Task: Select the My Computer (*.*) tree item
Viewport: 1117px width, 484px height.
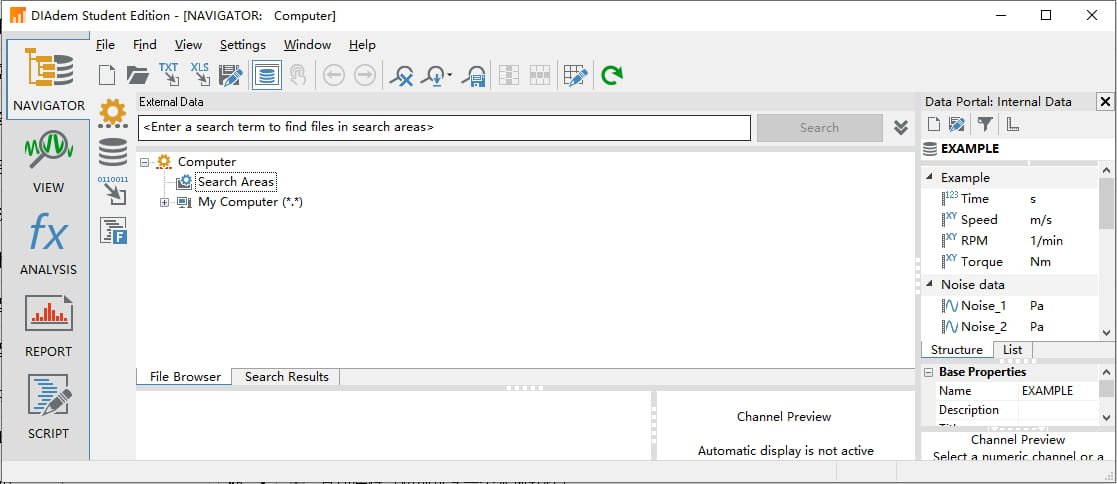Action: tap(250, 202)
